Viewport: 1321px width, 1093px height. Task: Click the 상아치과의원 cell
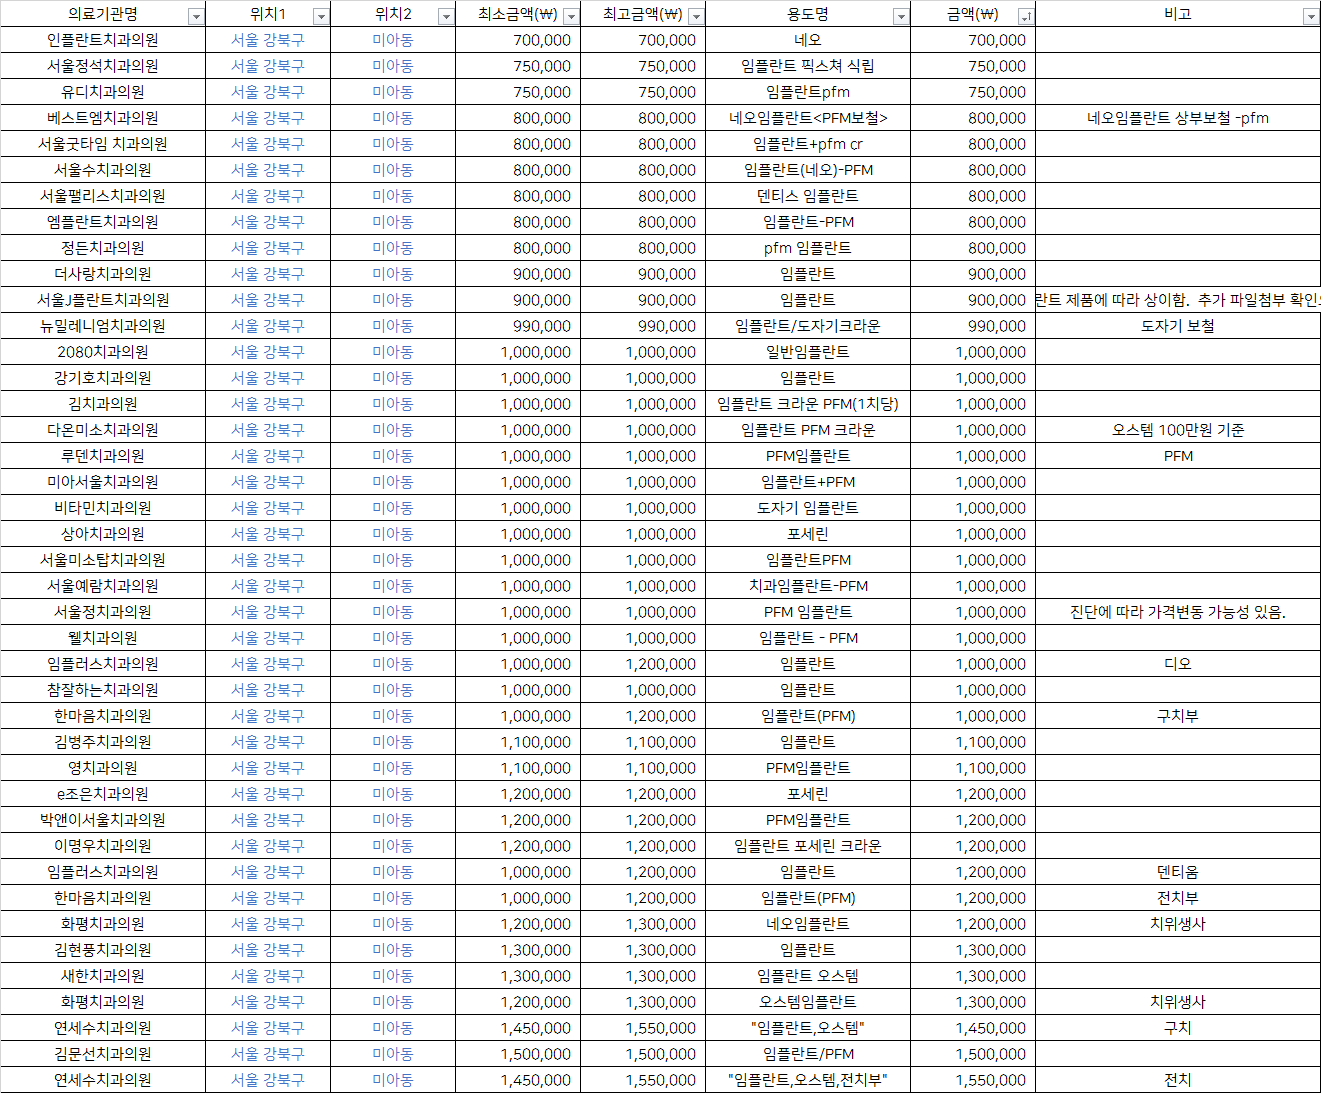pos(103,534)
